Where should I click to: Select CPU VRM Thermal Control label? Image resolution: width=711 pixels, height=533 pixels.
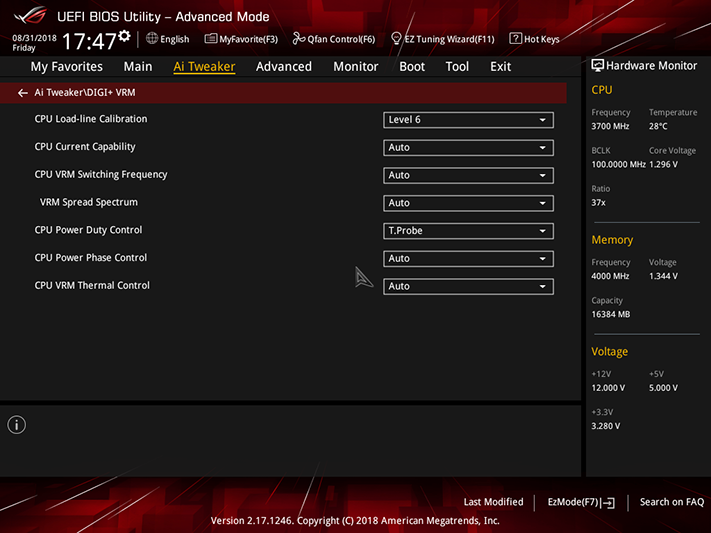tap(92, 285)
